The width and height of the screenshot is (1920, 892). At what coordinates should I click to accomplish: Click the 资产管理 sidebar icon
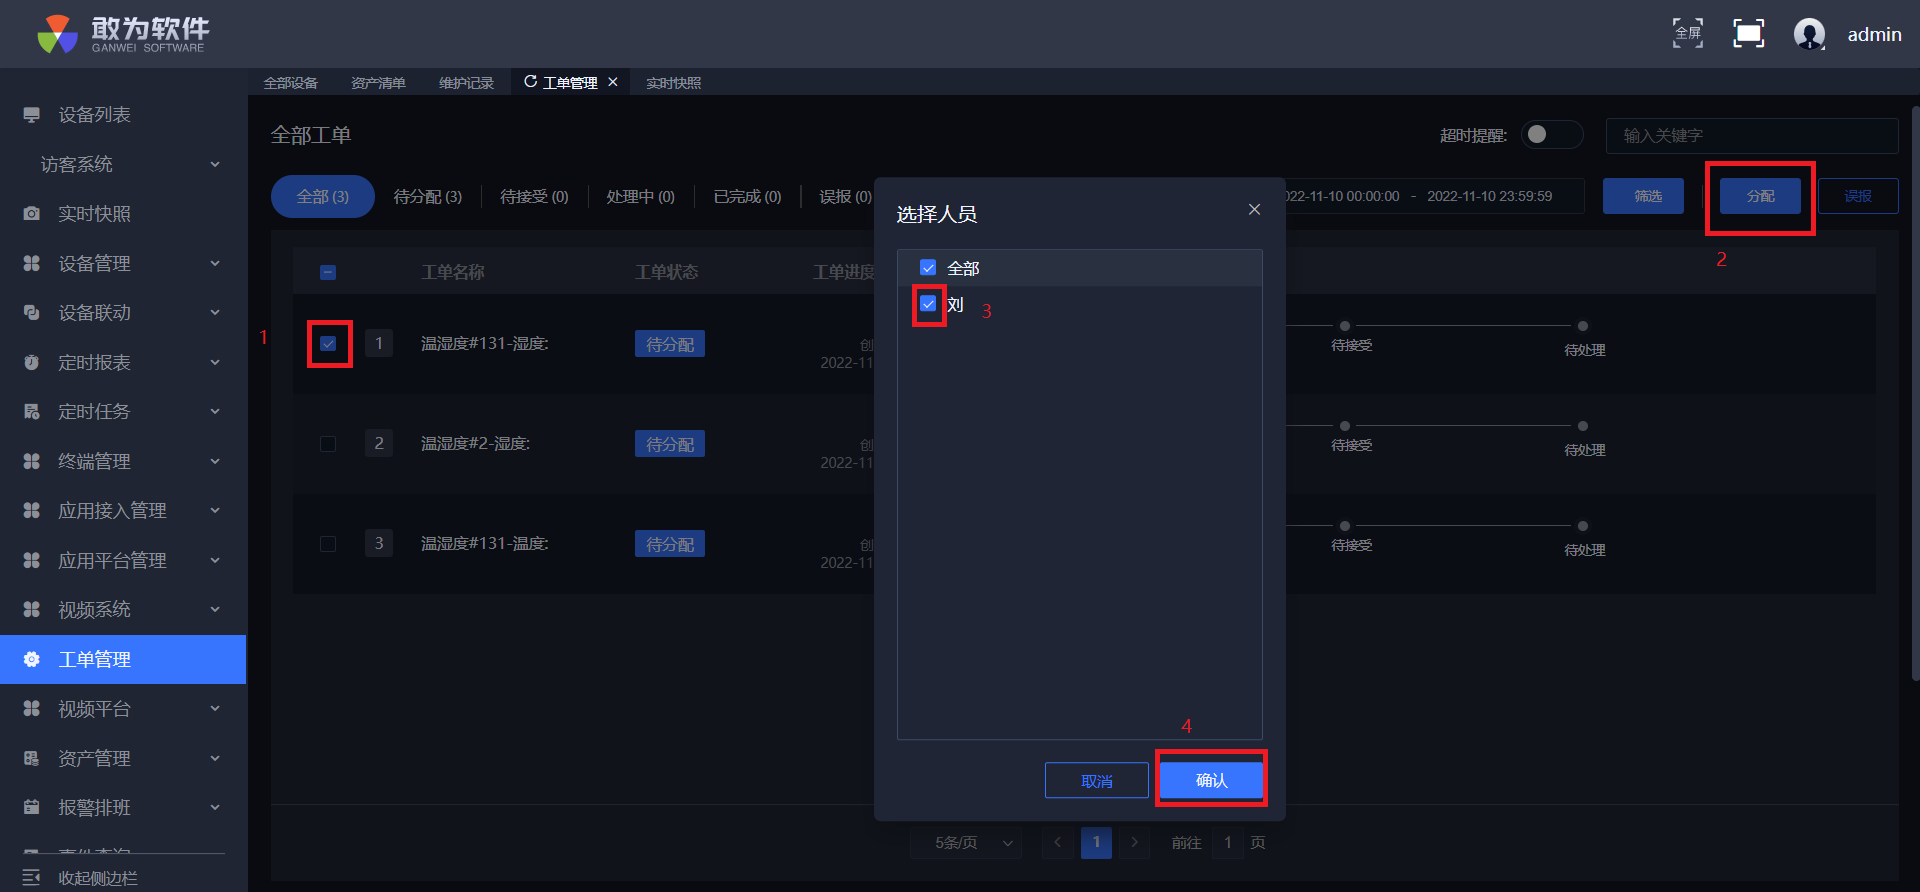click(x=32, y=758)
